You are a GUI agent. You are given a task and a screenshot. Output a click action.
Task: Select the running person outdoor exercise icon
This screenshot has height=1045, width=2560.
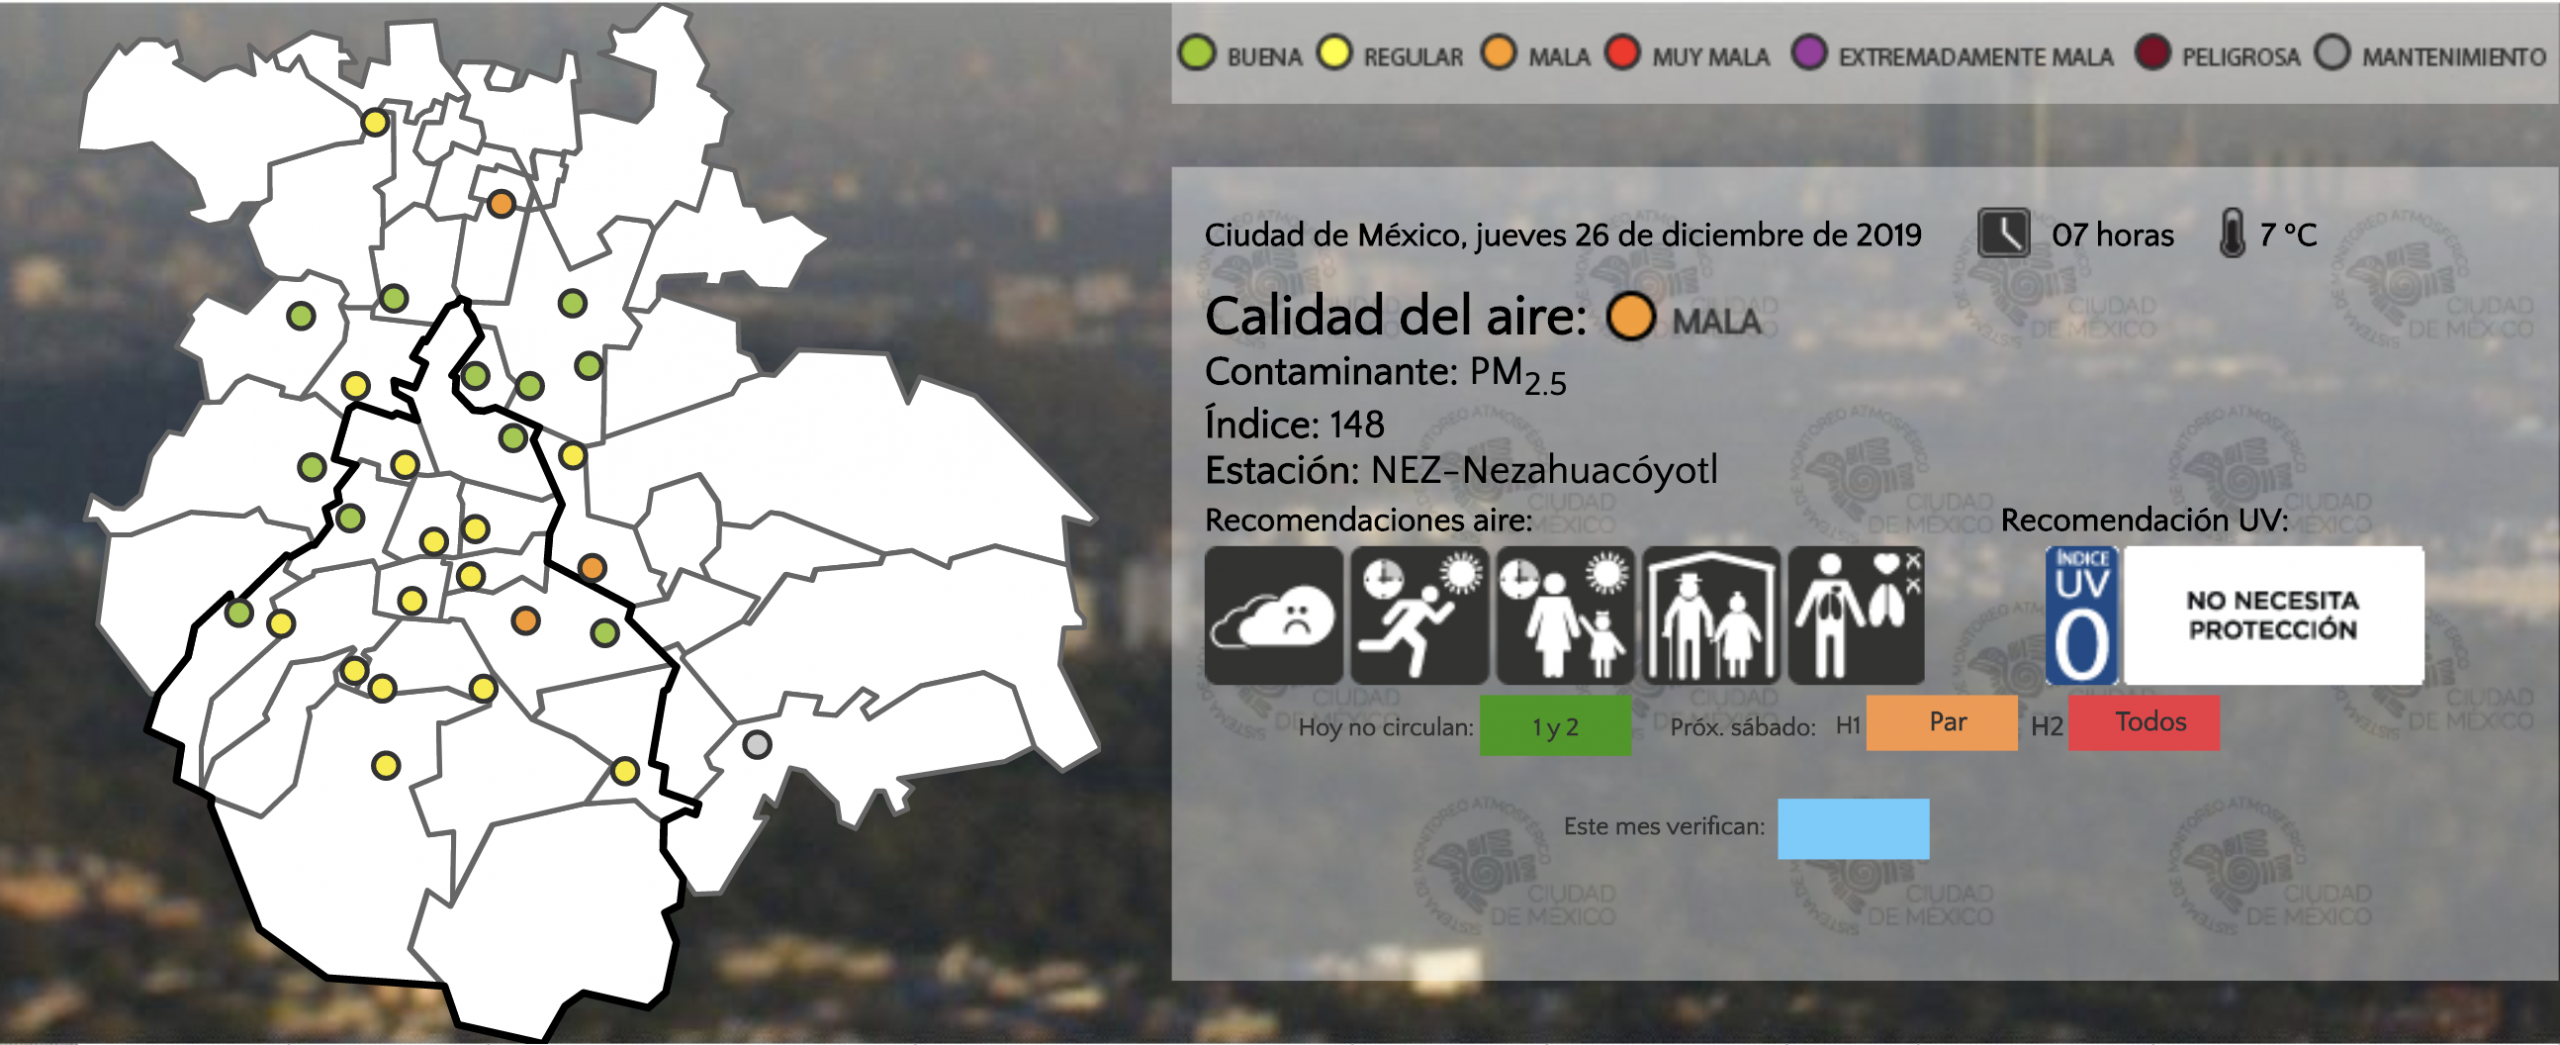click(1419, 615)
